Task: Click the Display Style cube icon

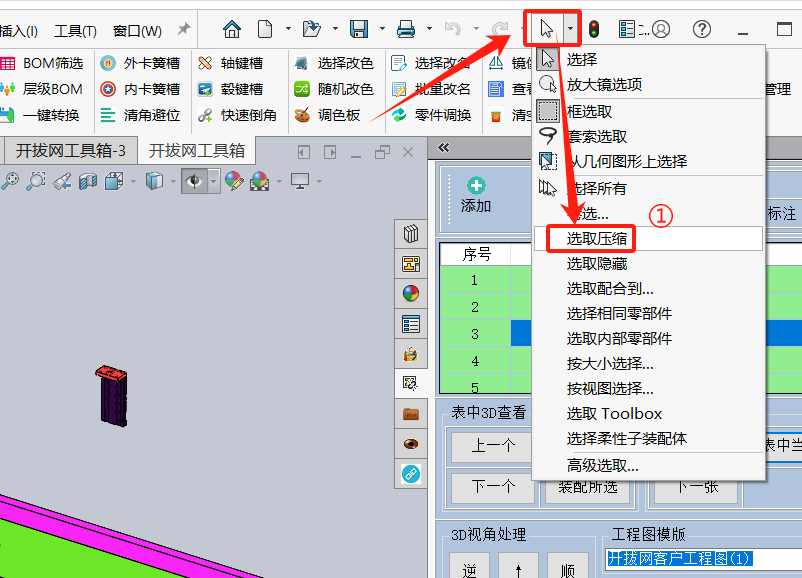Action: tap(154, 181)
